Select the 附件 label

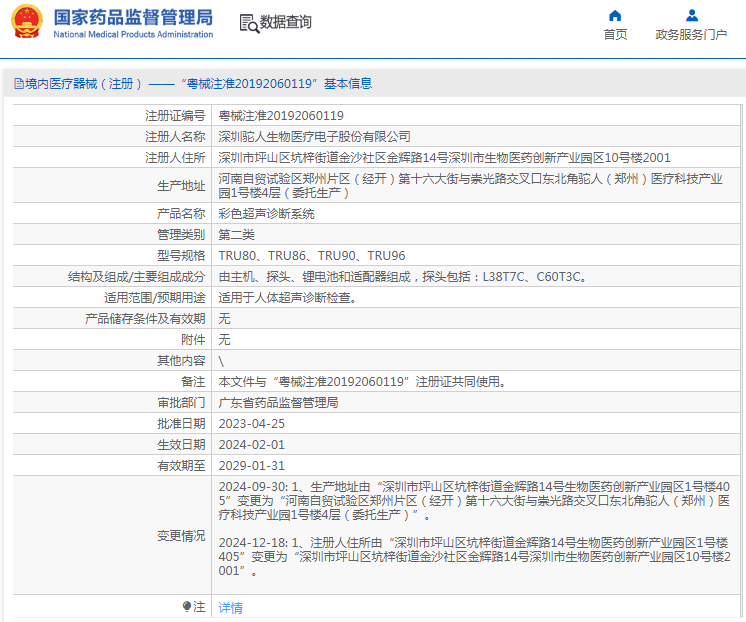pos(193,339)
